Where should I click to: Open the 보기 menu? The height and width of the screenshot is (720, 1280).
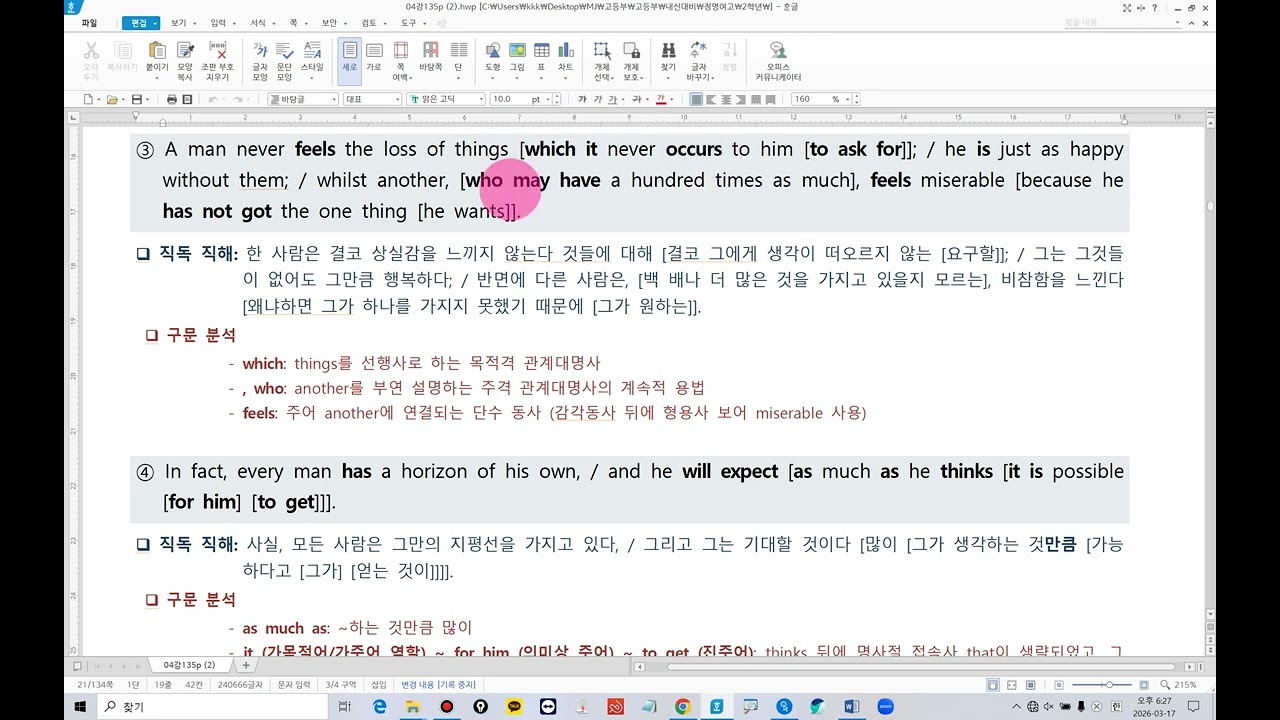click(178, 22)
